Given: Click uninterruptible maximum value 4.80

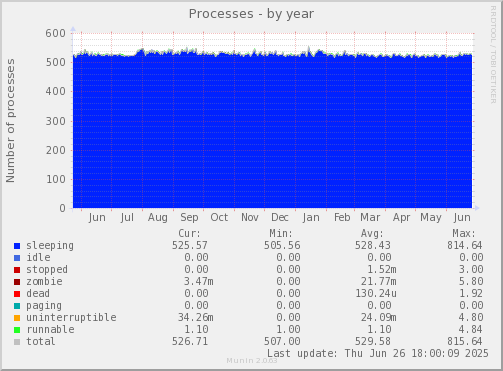Looking at the screenshot, I should tap(471, 317).
